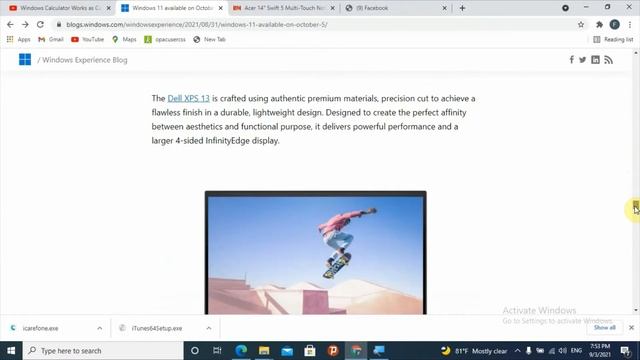The height and width of the screenshot is (360, 640).
Task: Click the Windows logo on blog header
Action: click(x=25, y=60)
